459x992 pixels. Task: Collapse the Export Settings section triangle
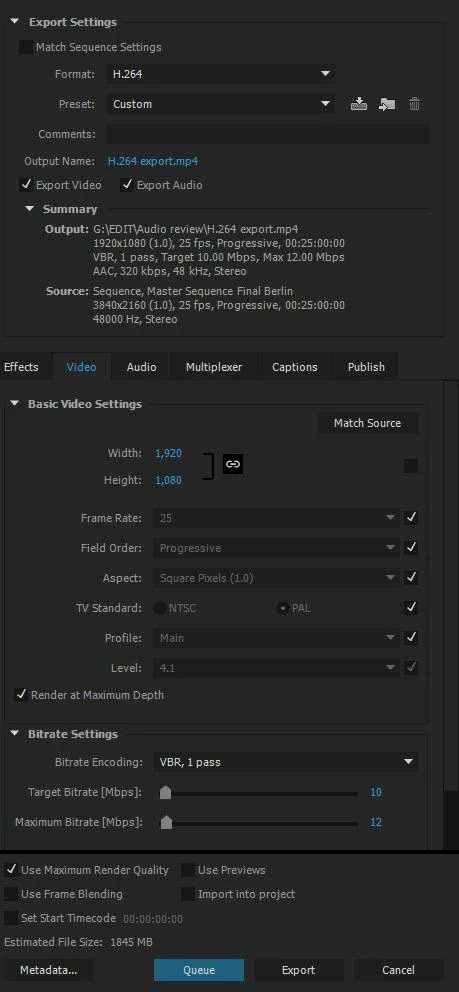point(15,22)
